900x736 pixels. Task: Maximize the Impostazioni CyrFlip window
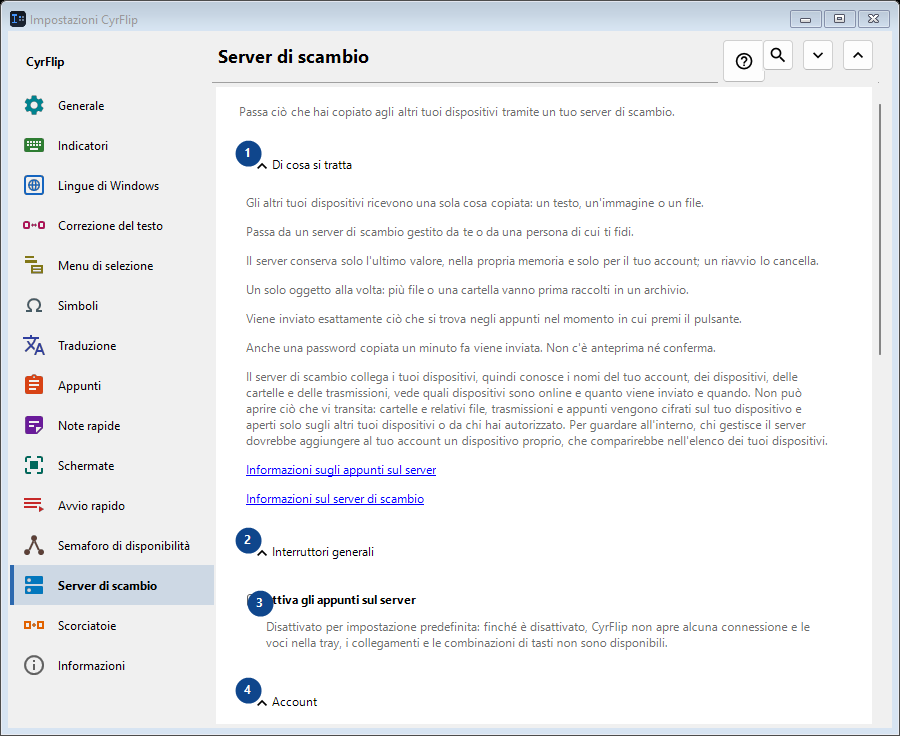[839, 19]
